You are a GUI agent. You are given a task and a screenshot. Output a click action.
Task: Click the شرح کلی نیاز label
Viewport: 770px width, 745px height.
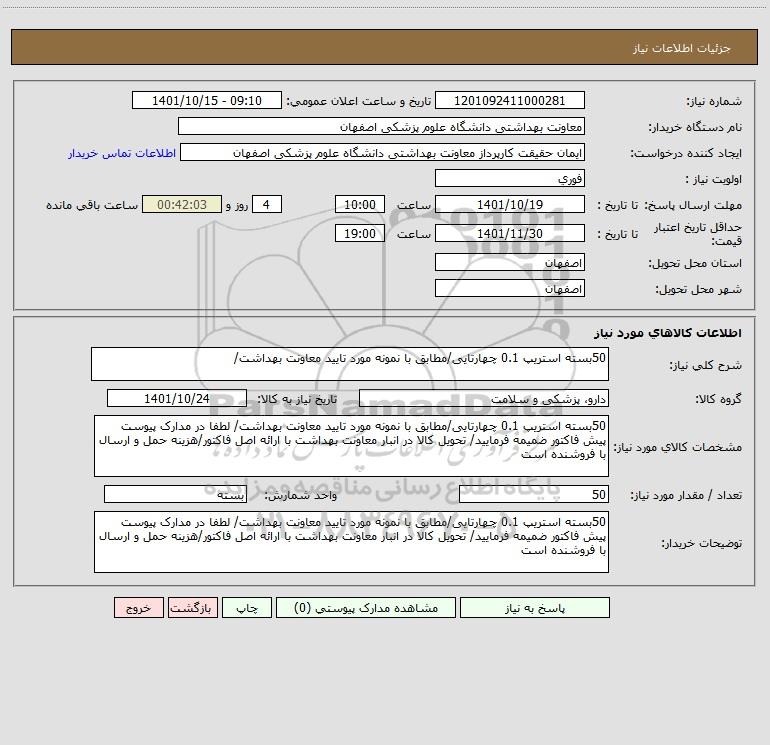(706, 365)
